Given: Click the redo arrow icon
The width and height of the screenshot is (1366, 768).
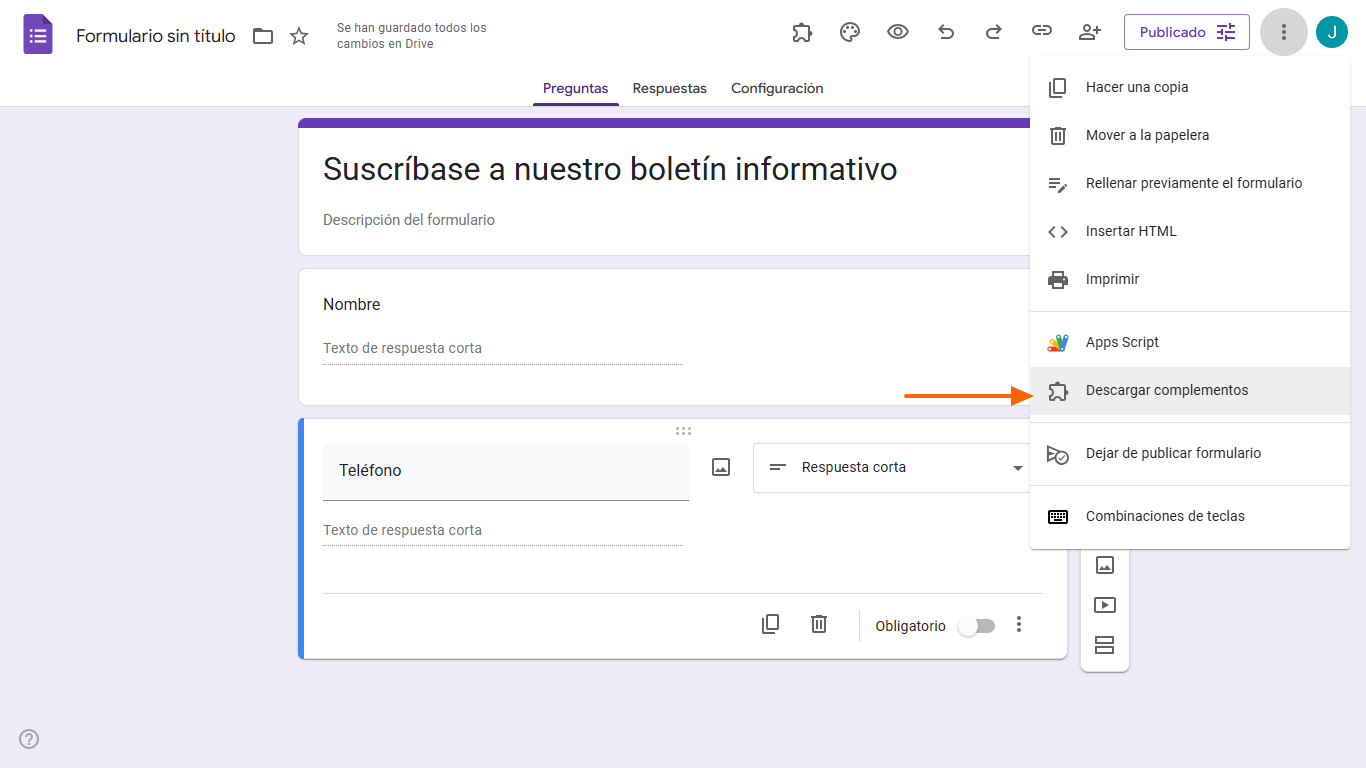Looking at the screenshot, I should (x=994, y=32).
